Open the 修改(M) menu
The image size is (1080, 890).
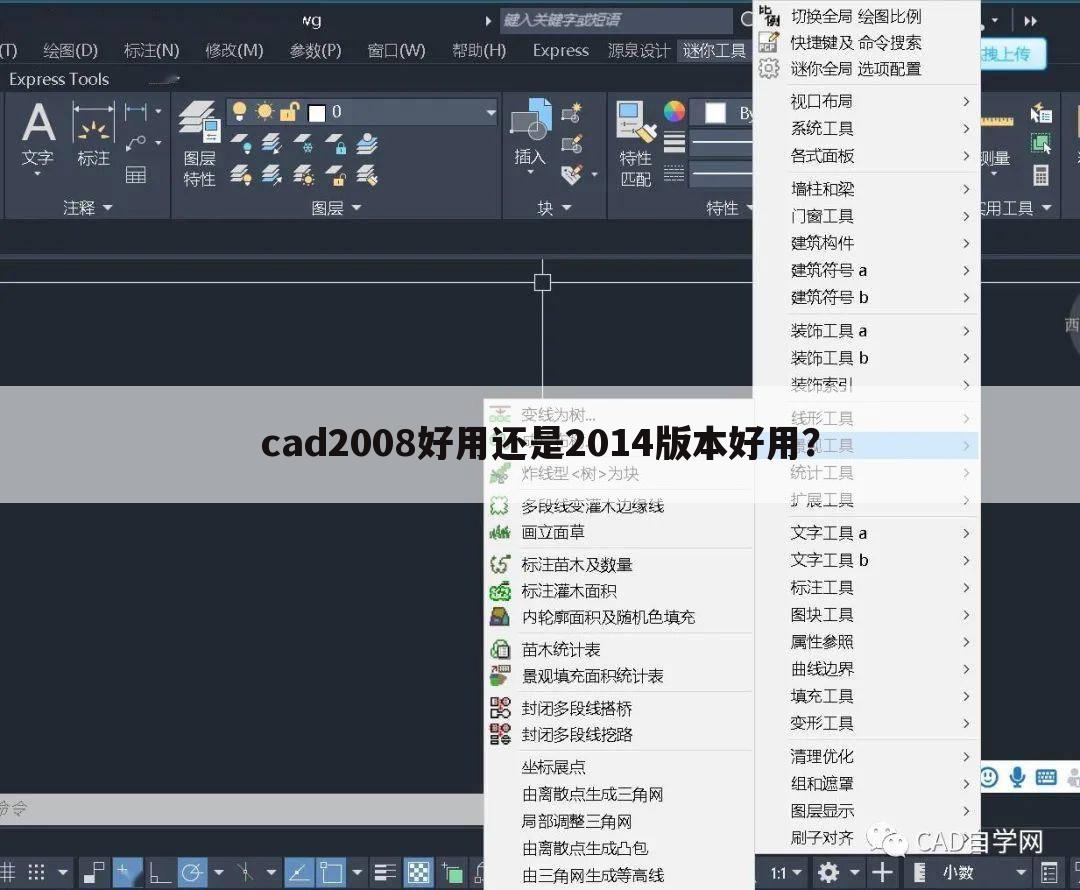coord(234,50)
